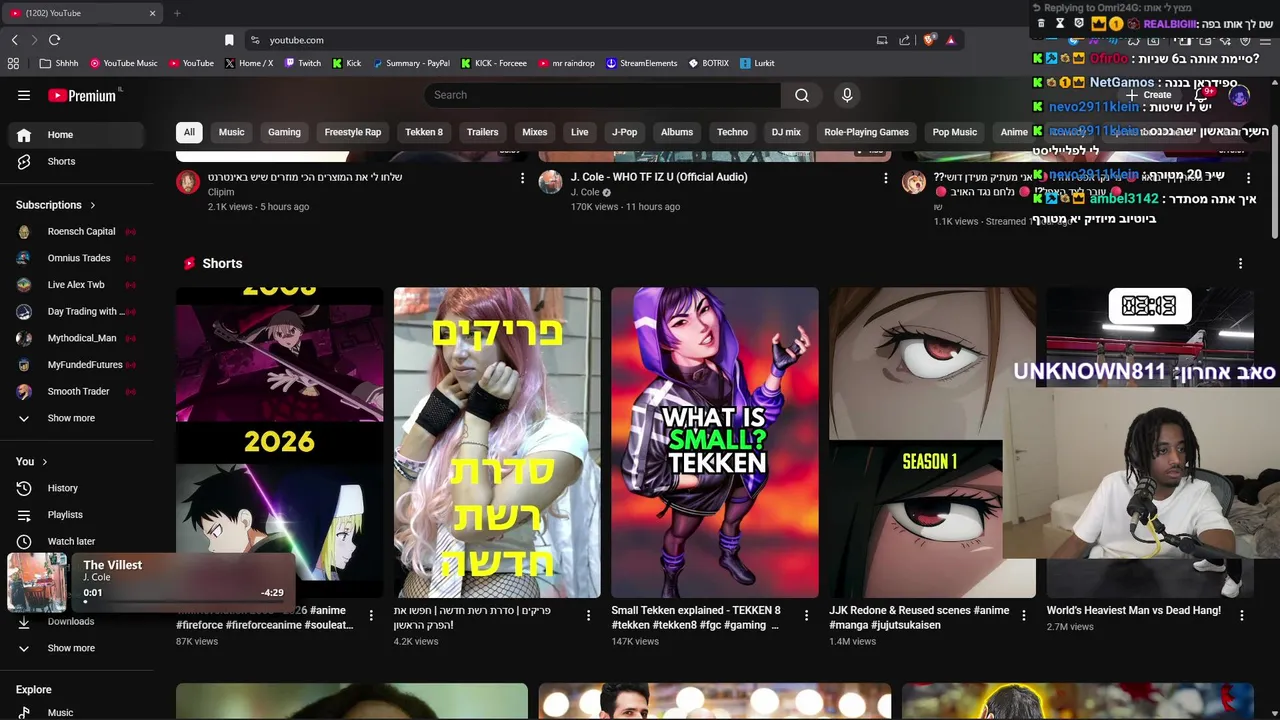
Task: Click the Create button
Action: 1148,95
